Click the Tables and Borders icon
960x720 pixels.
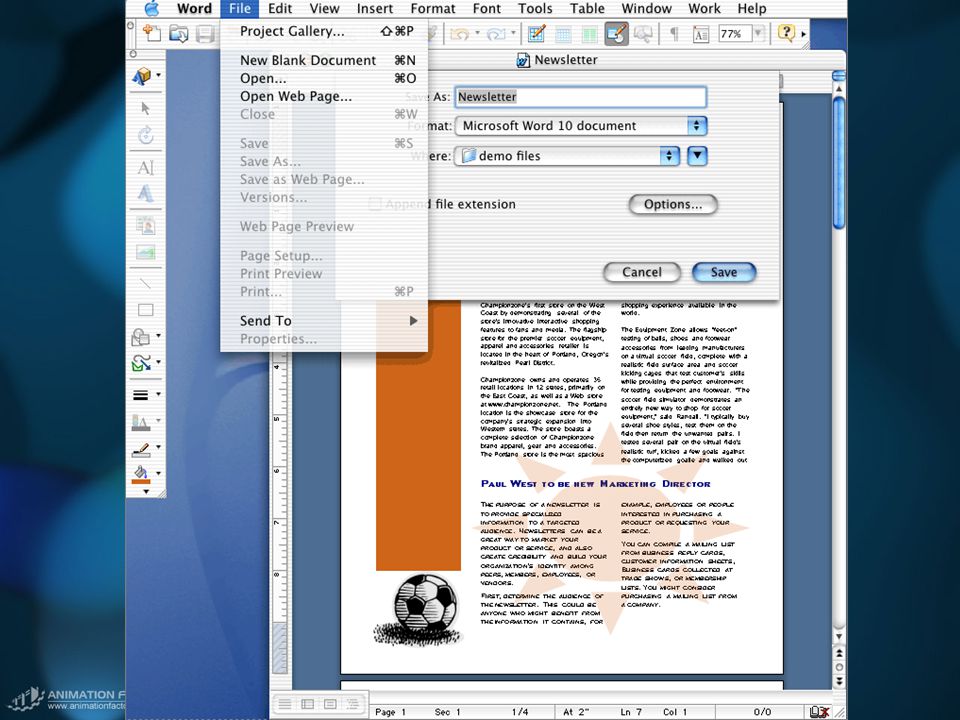point(537,34)
